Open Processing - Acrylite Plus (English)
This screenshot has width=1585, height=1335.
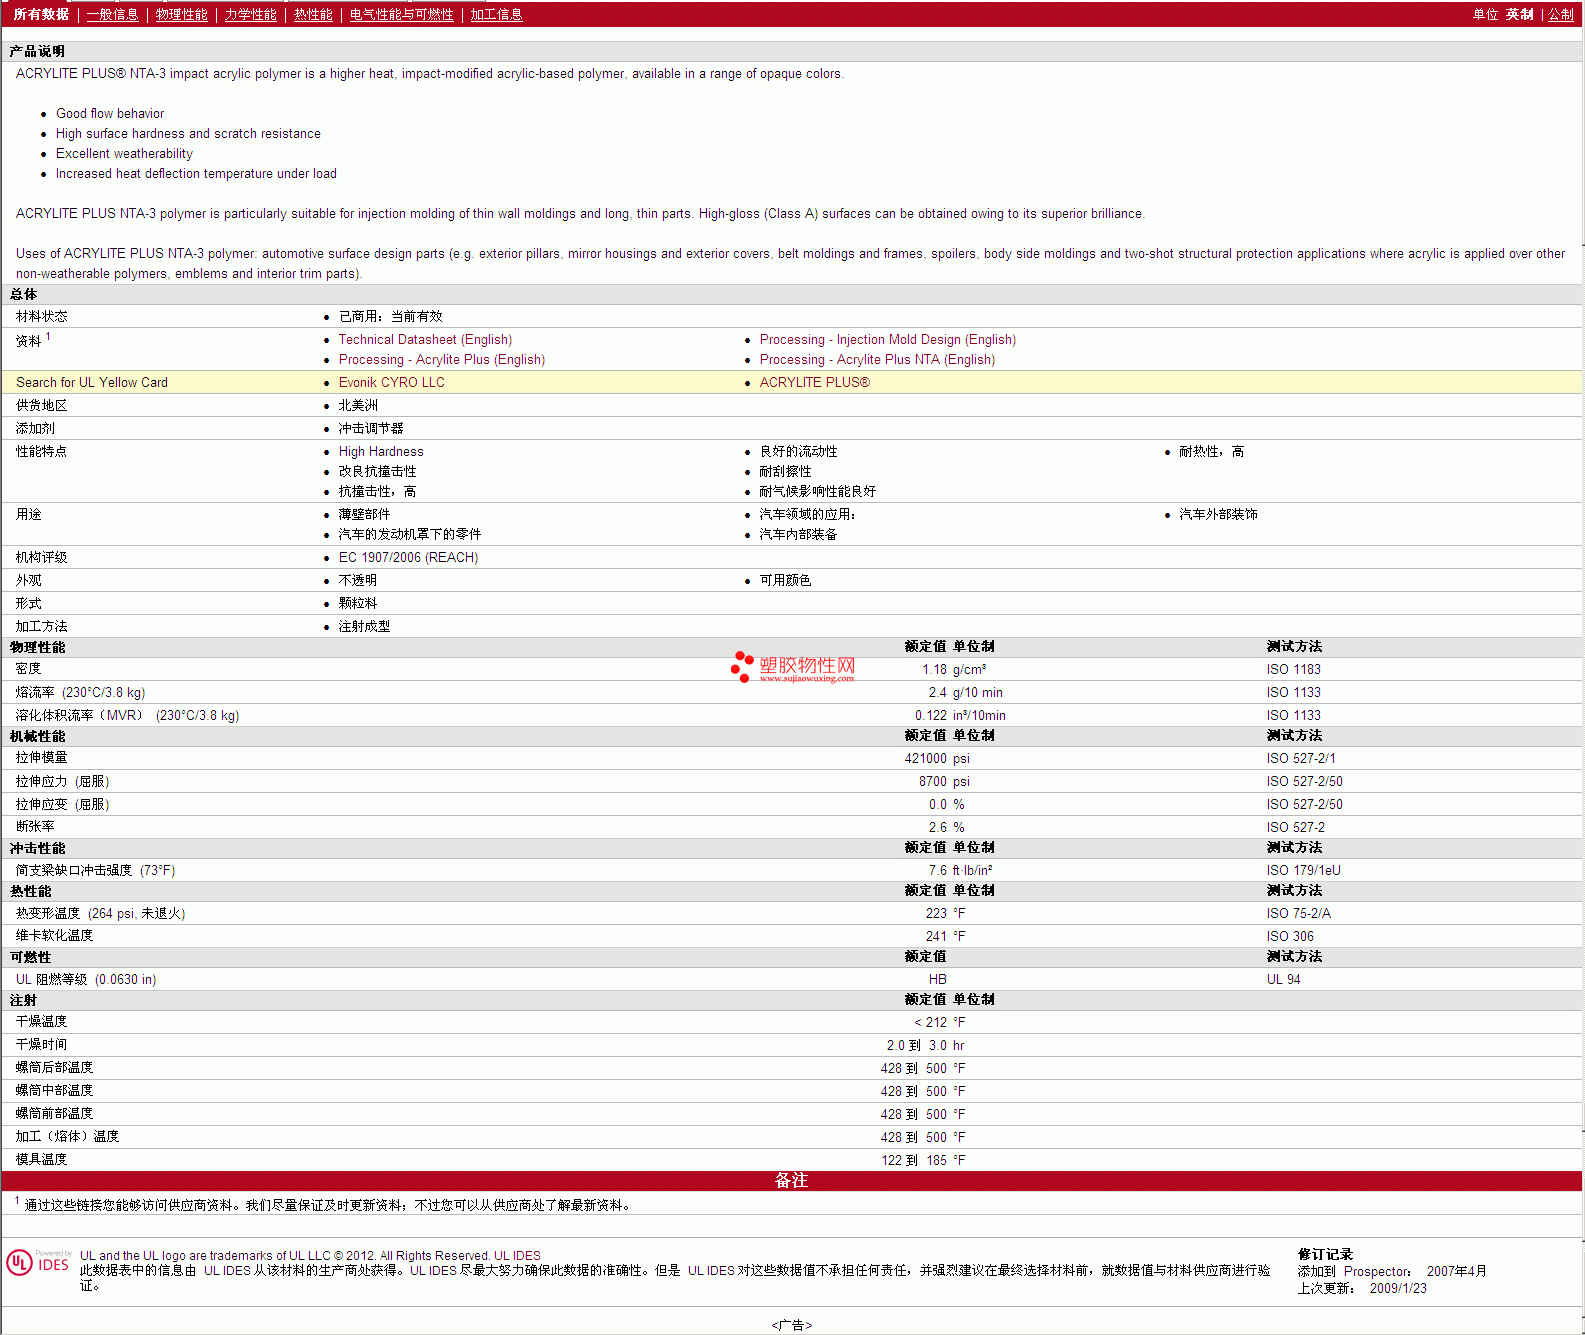tap(442, 360)
